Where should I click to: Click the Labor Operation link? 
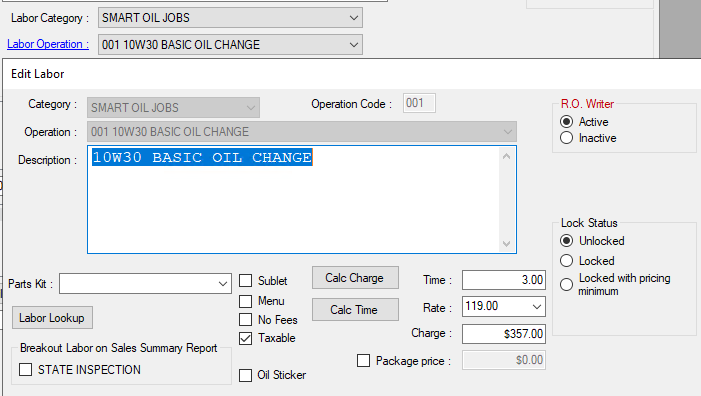coord(48,44)
